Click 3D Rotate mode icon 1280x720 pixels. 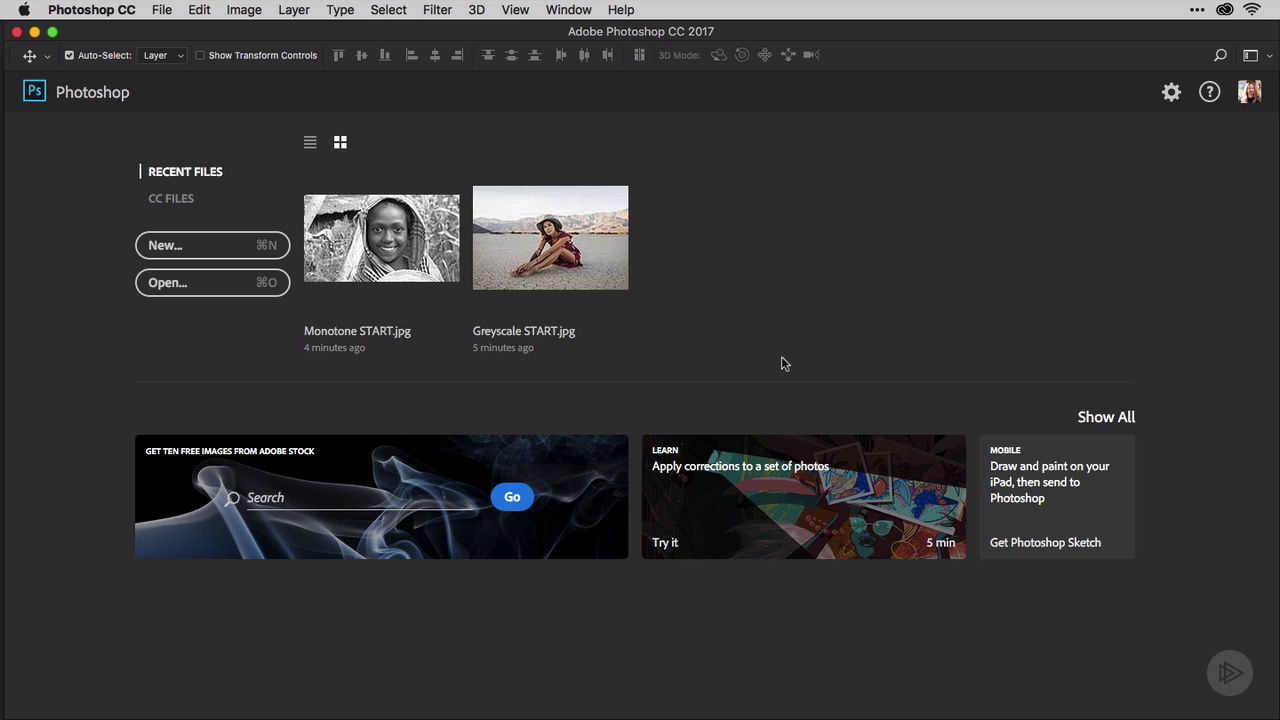(x=718, y=55)
